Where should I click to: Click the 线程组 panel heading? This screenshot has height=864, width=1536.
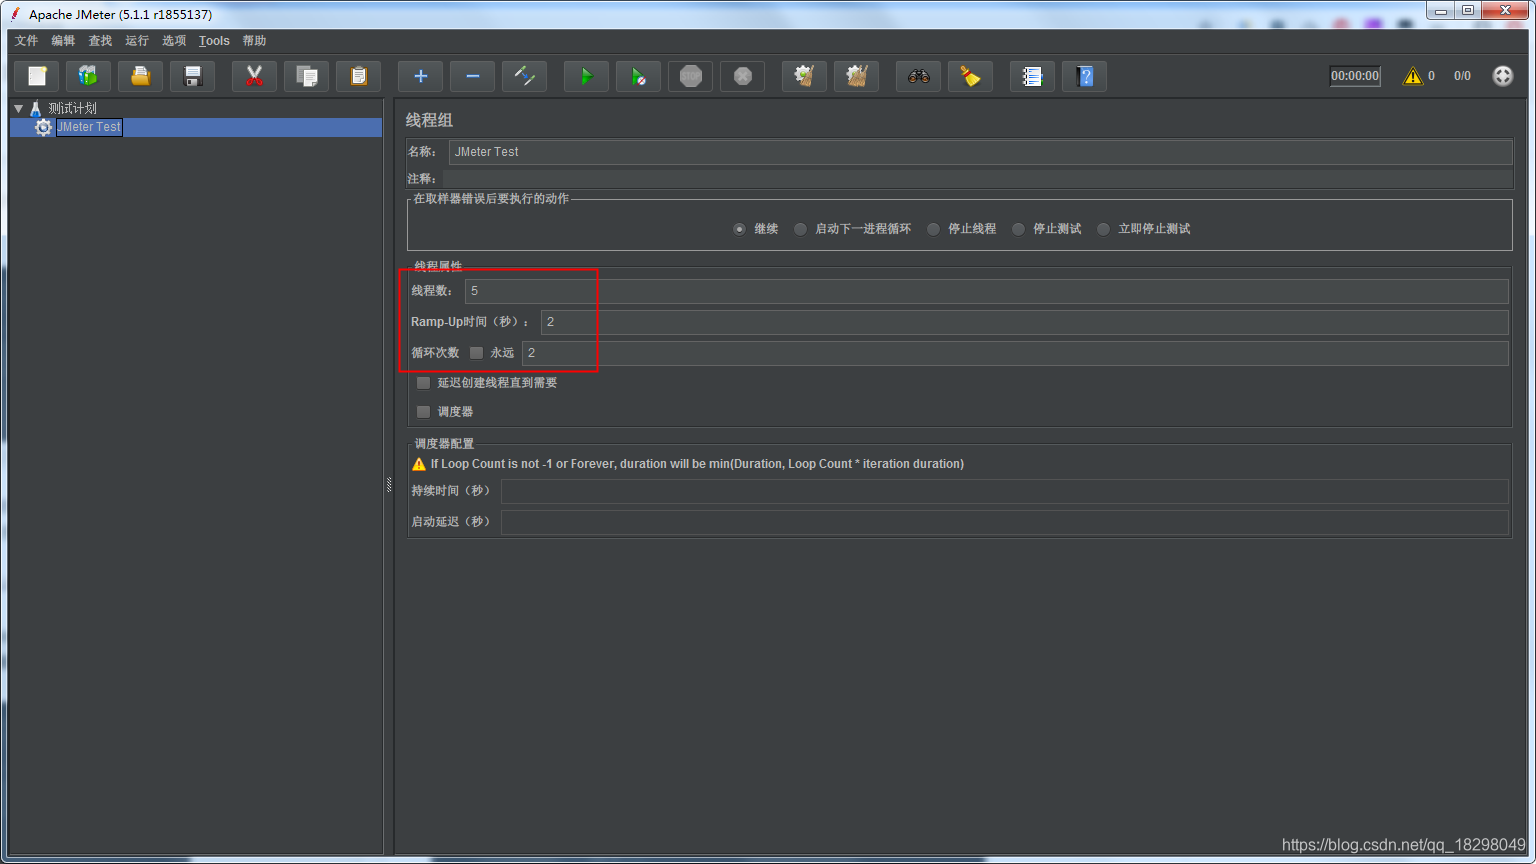click(x=429, y=120)
